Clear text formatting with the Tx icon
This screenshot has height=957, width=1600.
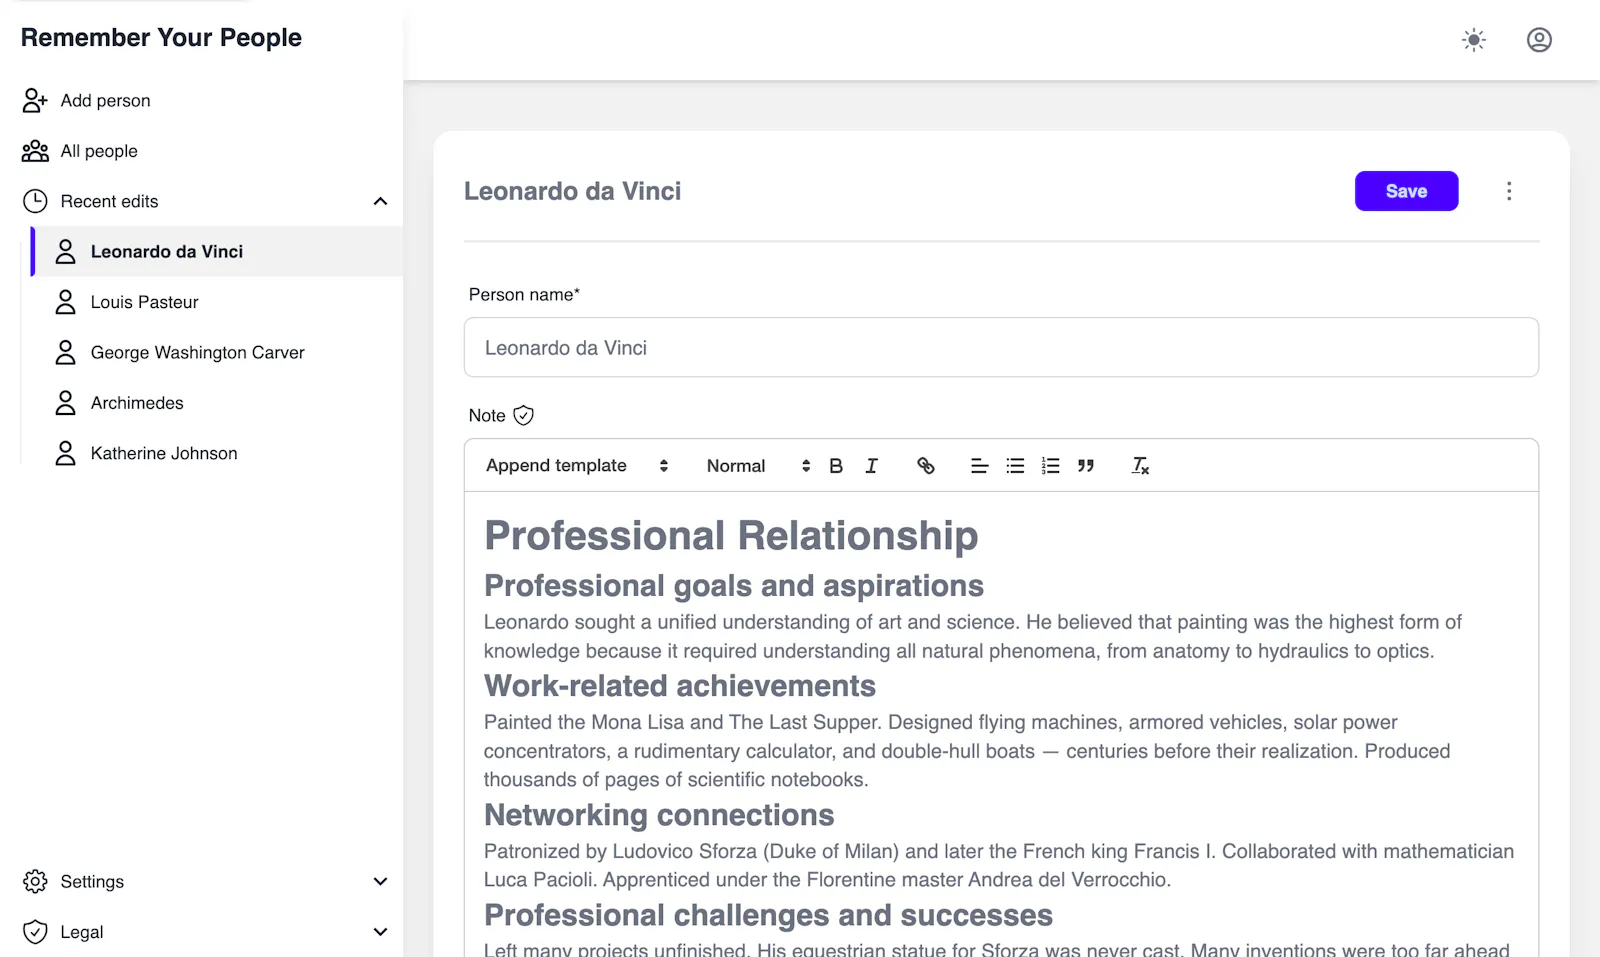pos(1140,466)
